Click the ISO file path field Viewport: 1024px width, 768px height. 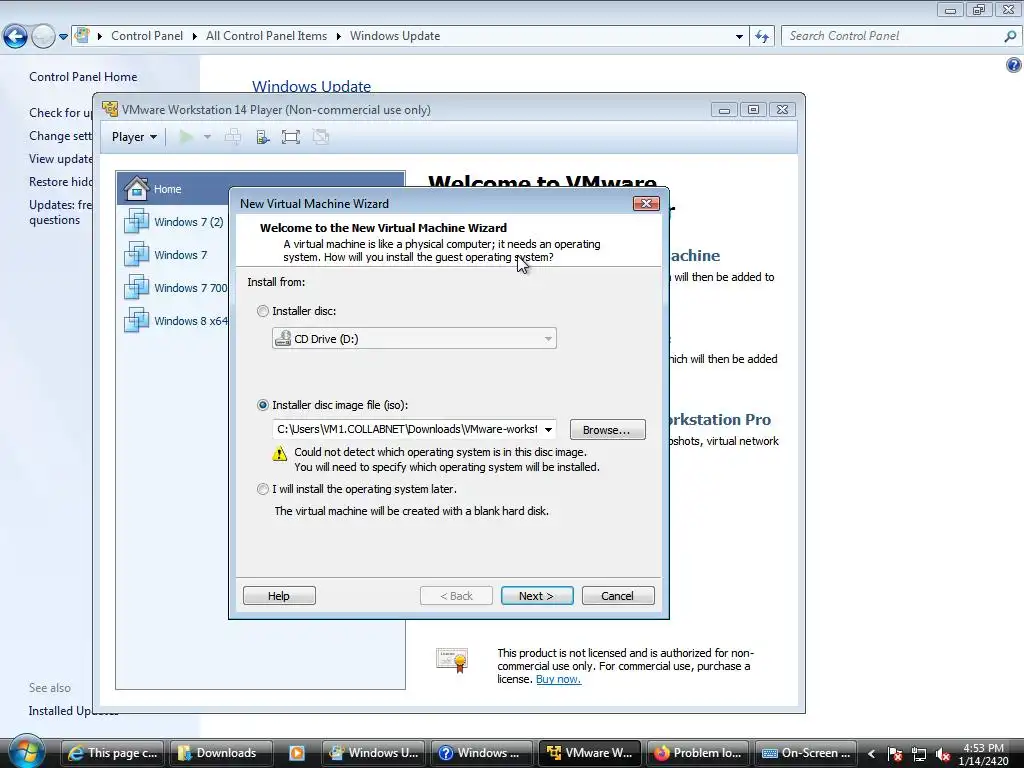[407, 429]
